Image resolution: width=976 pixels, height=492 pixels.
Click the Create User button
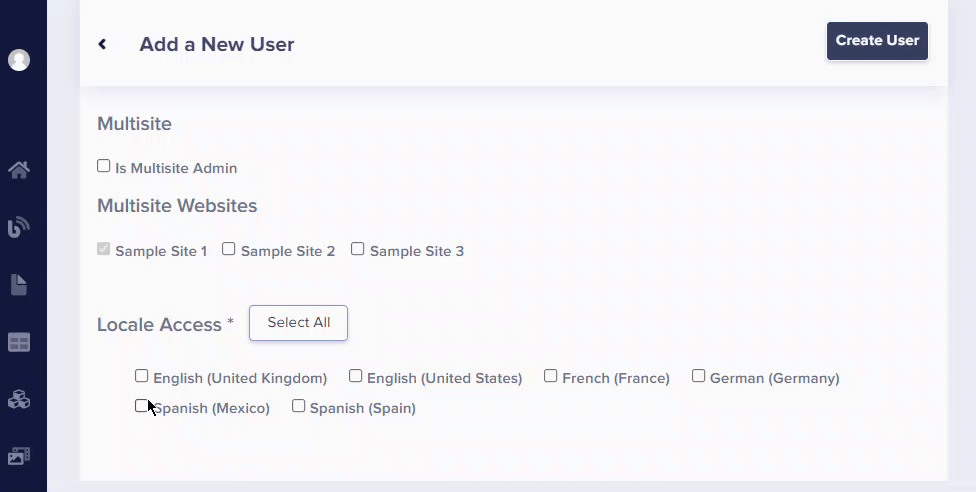point(877,41)
